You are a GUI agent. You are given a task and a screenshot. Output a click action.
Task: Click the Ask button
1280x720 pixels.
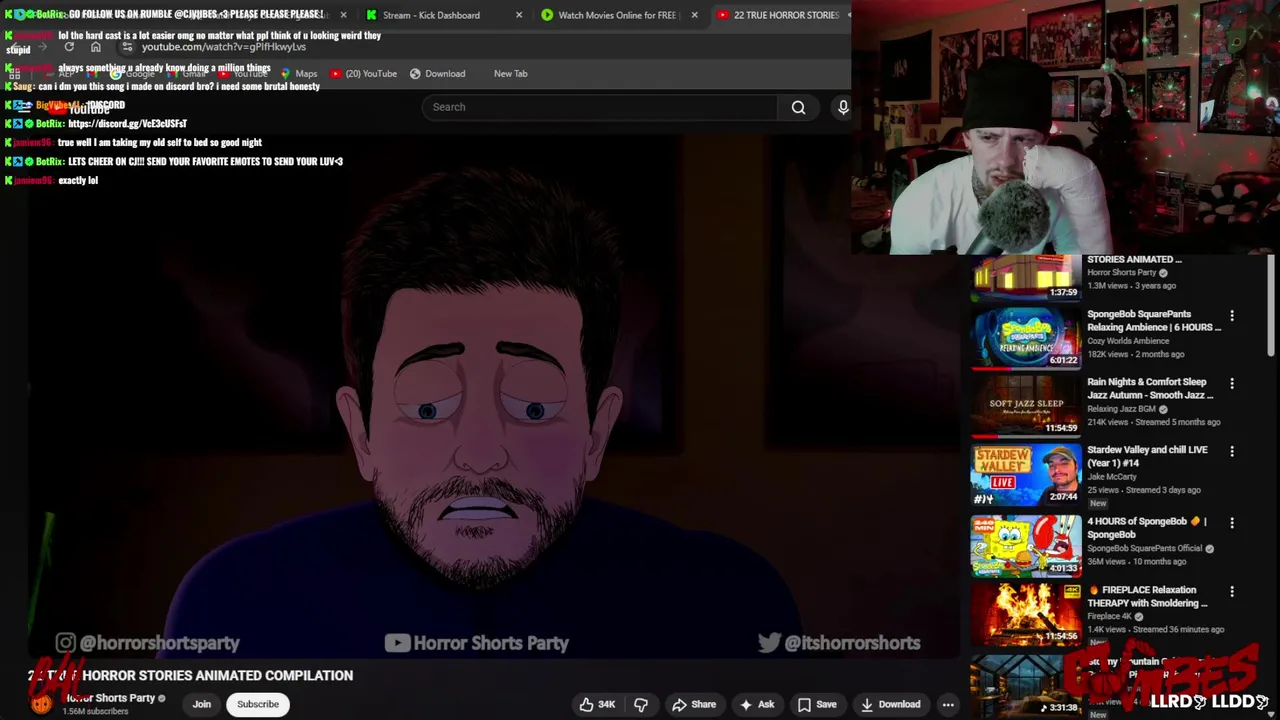(756, 704)
